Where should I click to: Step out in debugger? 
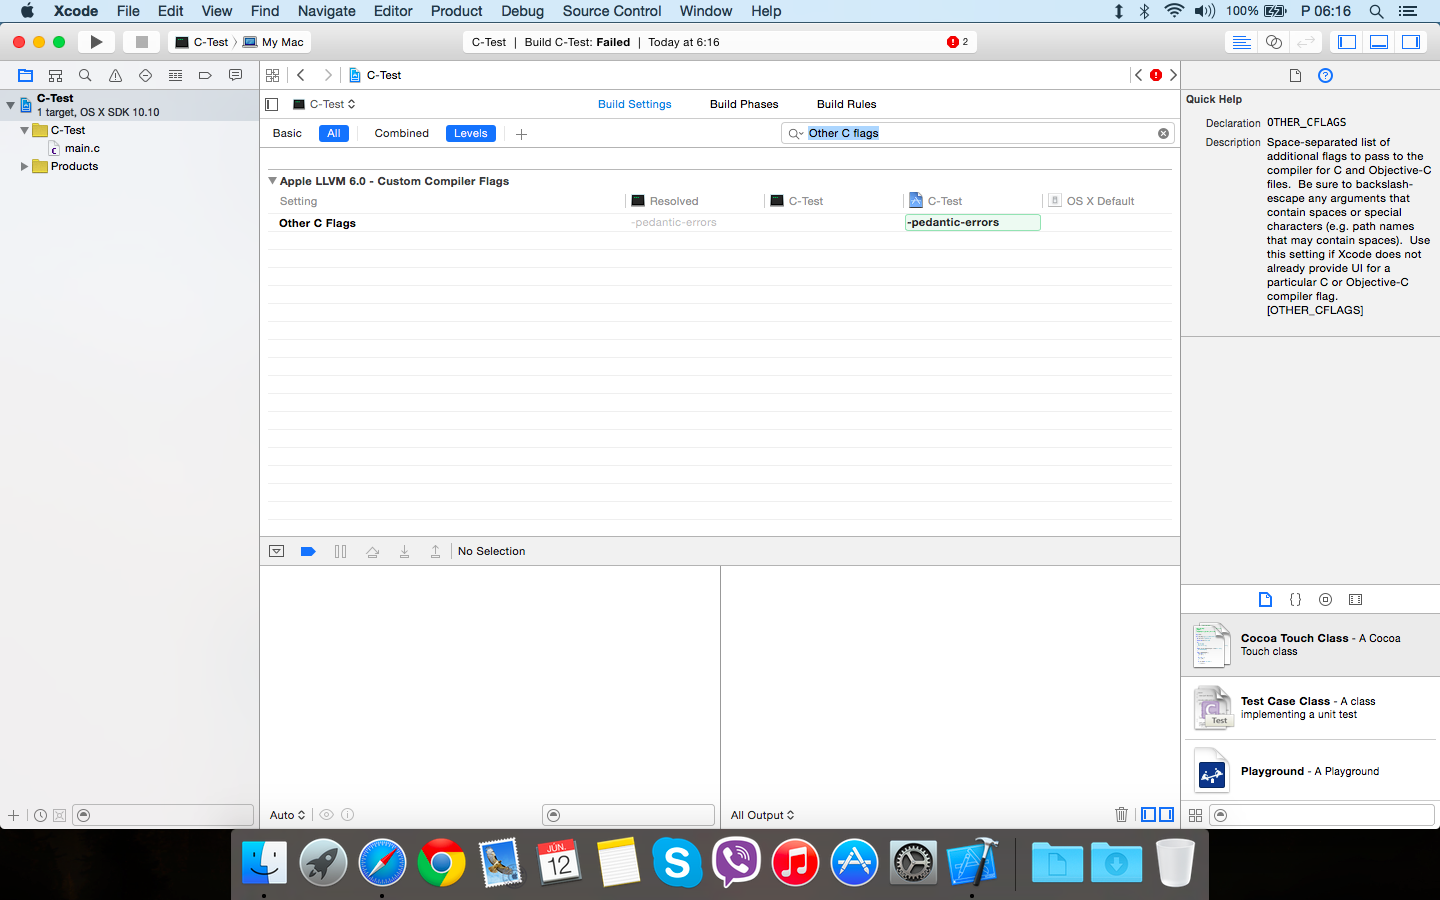pyautogui.click(x=435, y=551)
